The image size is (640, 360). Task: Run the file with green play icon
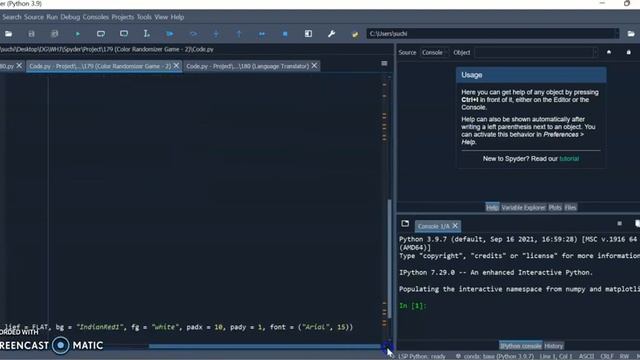point(78,34)
